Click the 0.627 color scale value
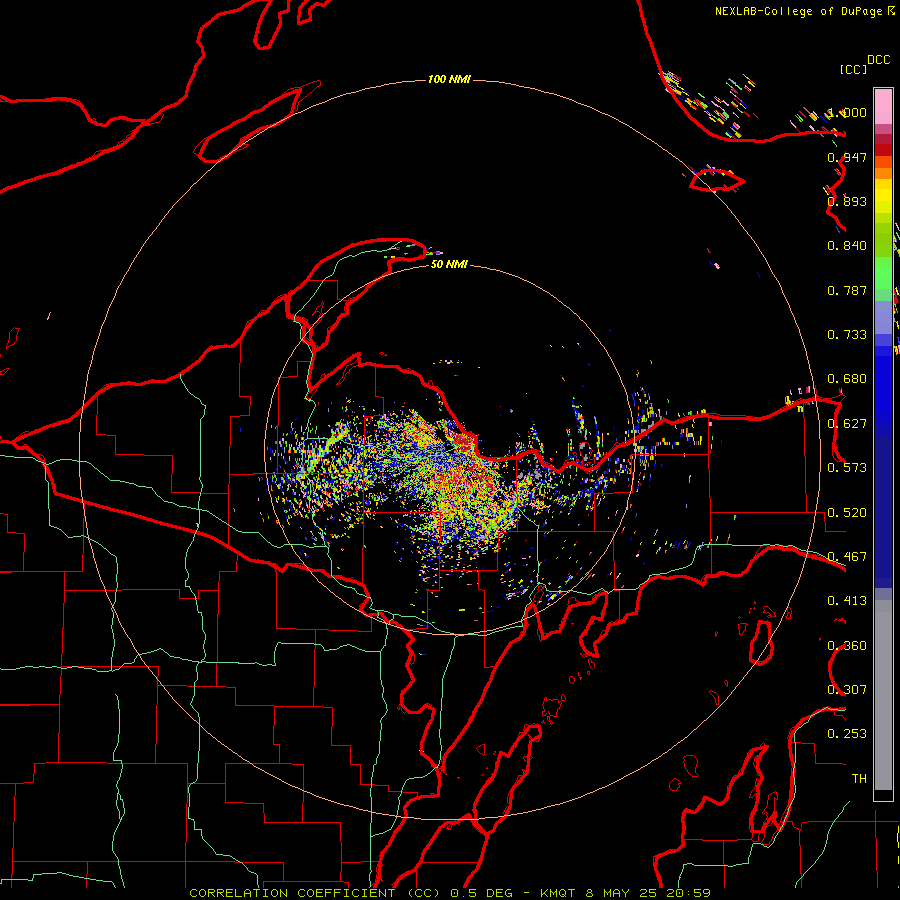Screen dimensions: 900x900 click(x=847, y=424)
